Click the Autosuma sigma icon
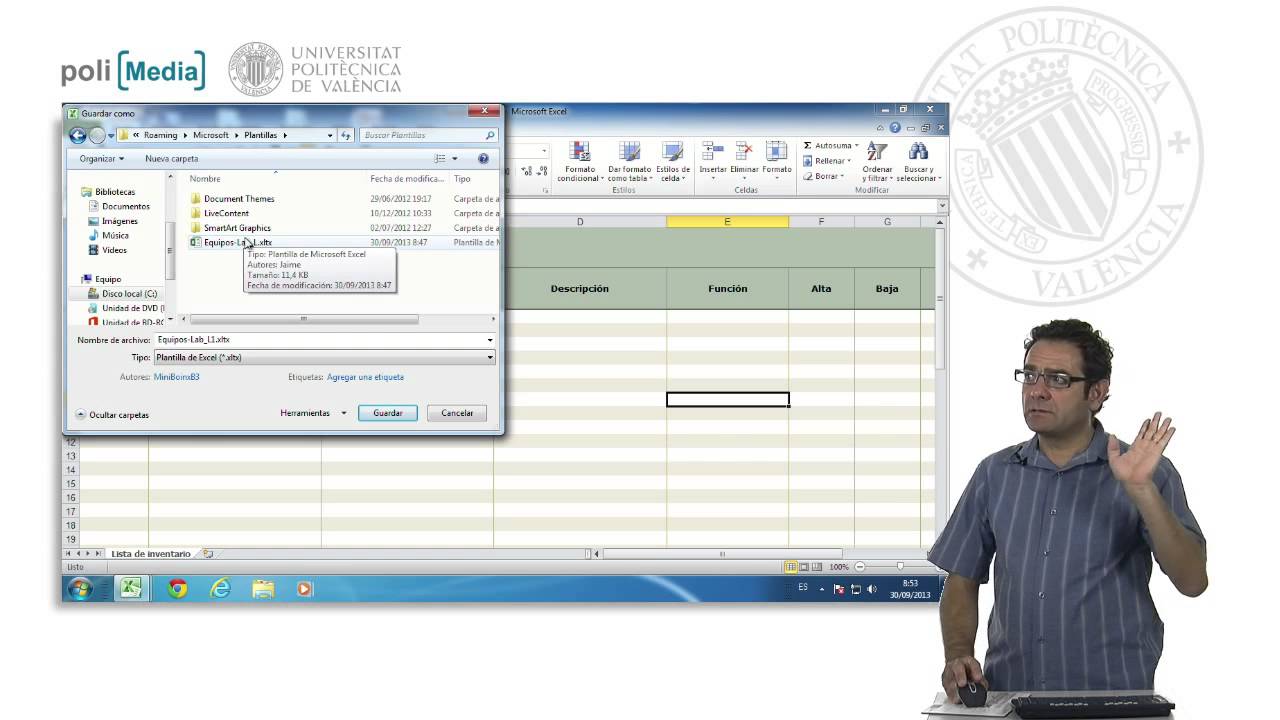The image size is (1280, 720). [x=808, y=146]
